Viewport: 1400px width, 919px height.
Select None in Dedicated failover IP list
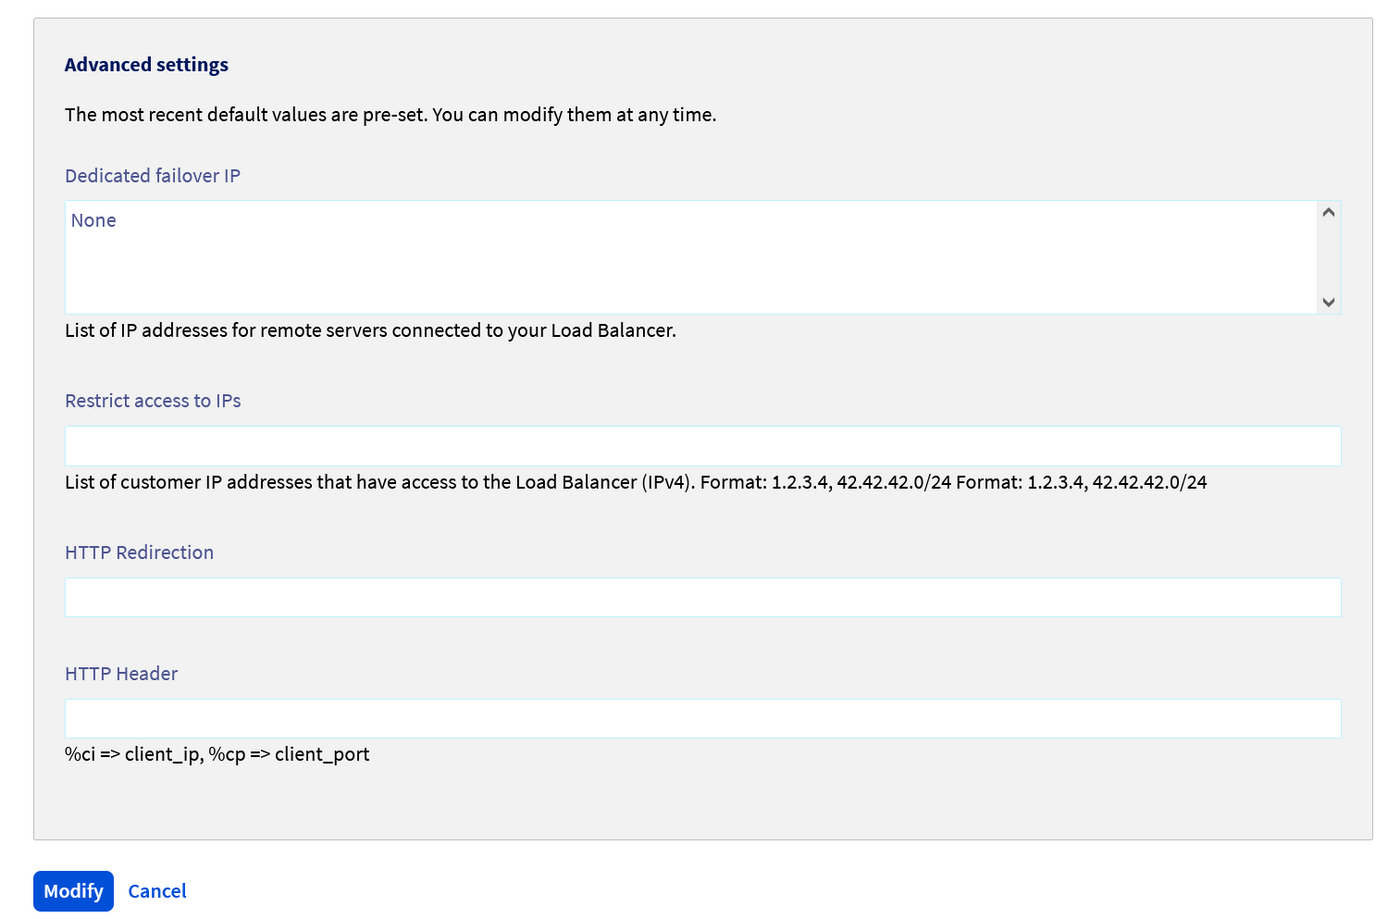pos(94,221)
